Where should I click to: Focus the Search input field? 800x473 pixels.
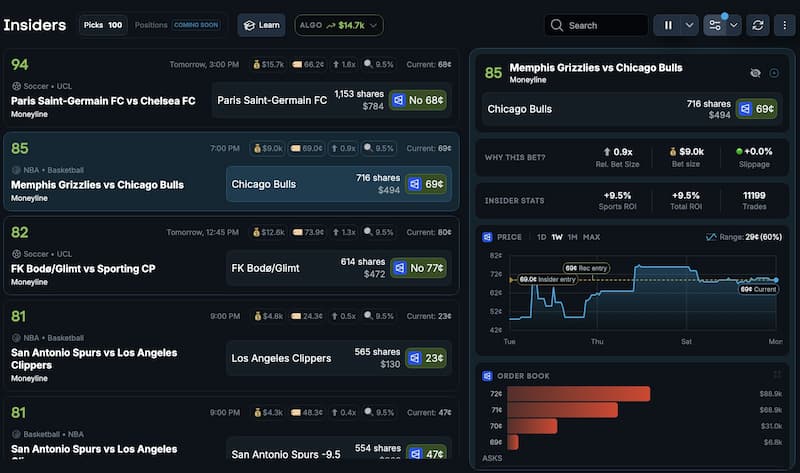click(596, 25)
